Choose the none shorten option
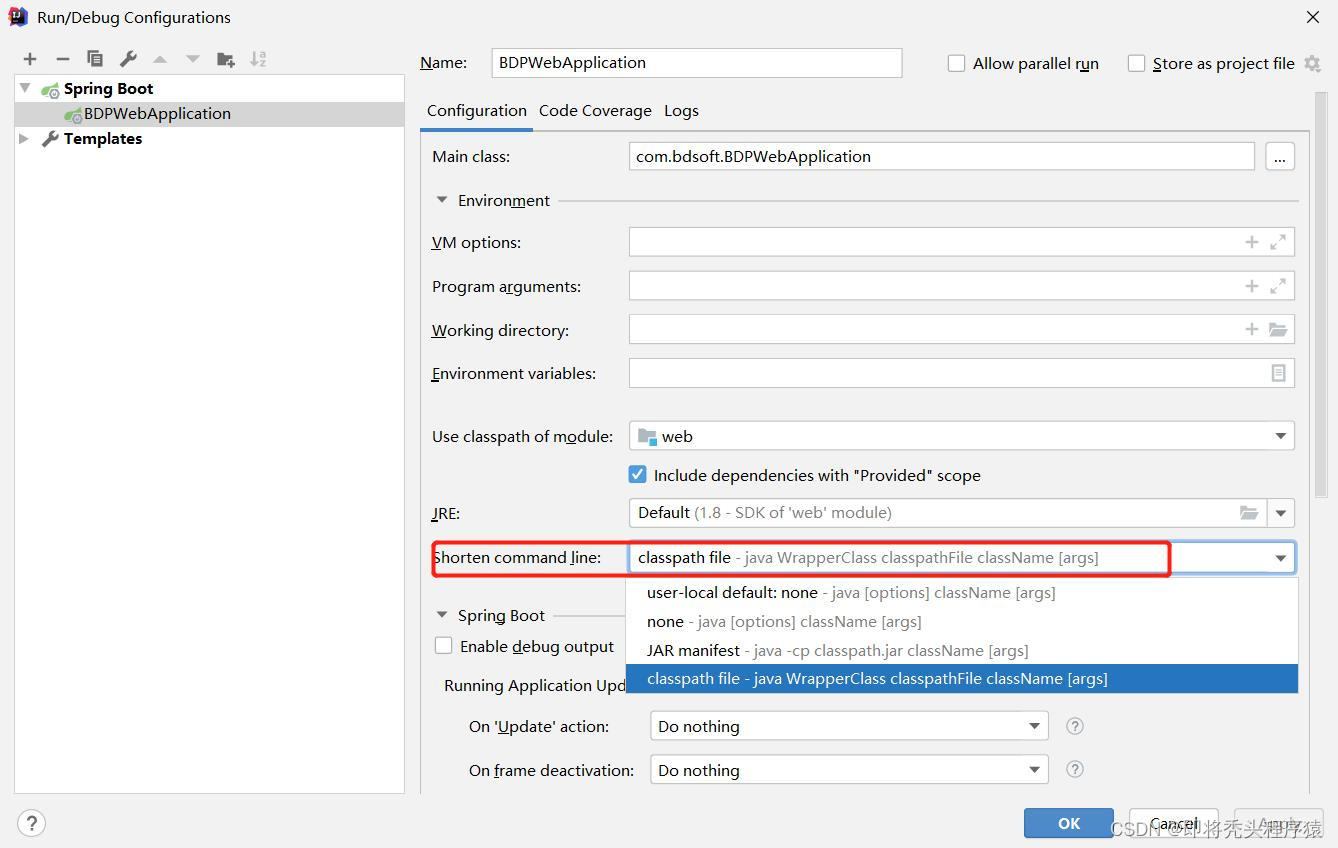The width and height of the screenshot is (1338, 848). point(962,621)
